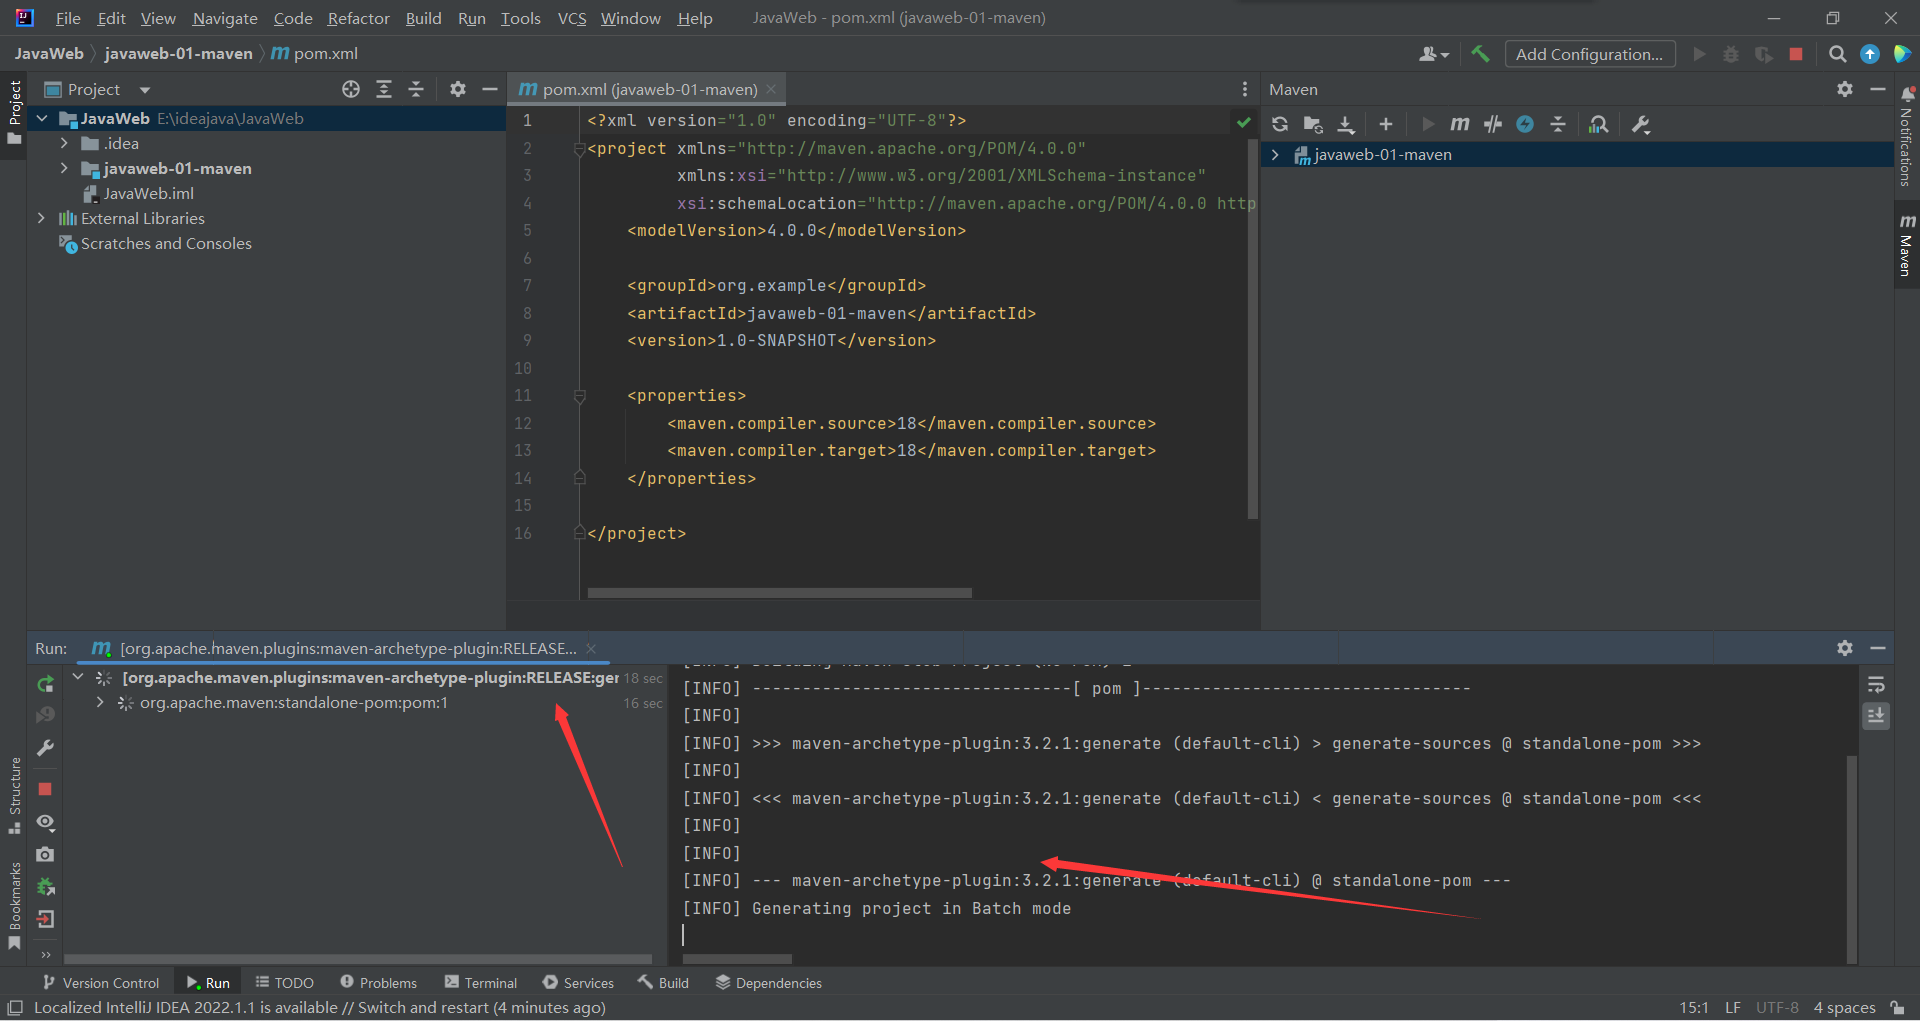1920x1021 pixels.
Task: Add a Maven project with plus icon
Action: [1385, 124]
